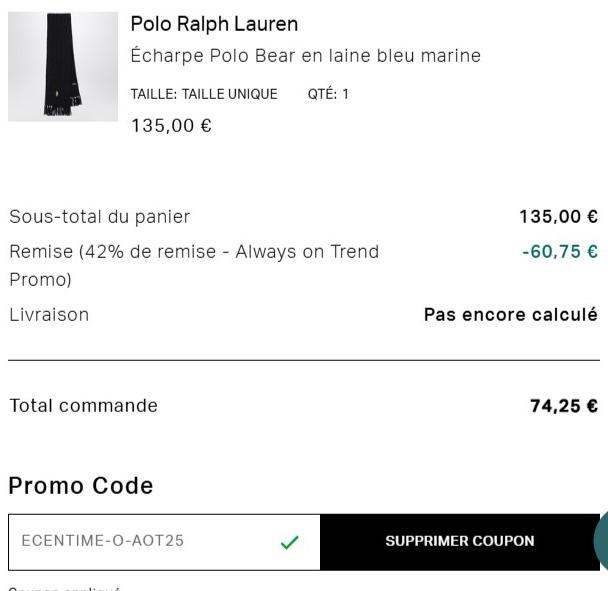Open the teal floating widget at right edge
The image size is (608, 591).
(601, 542)
